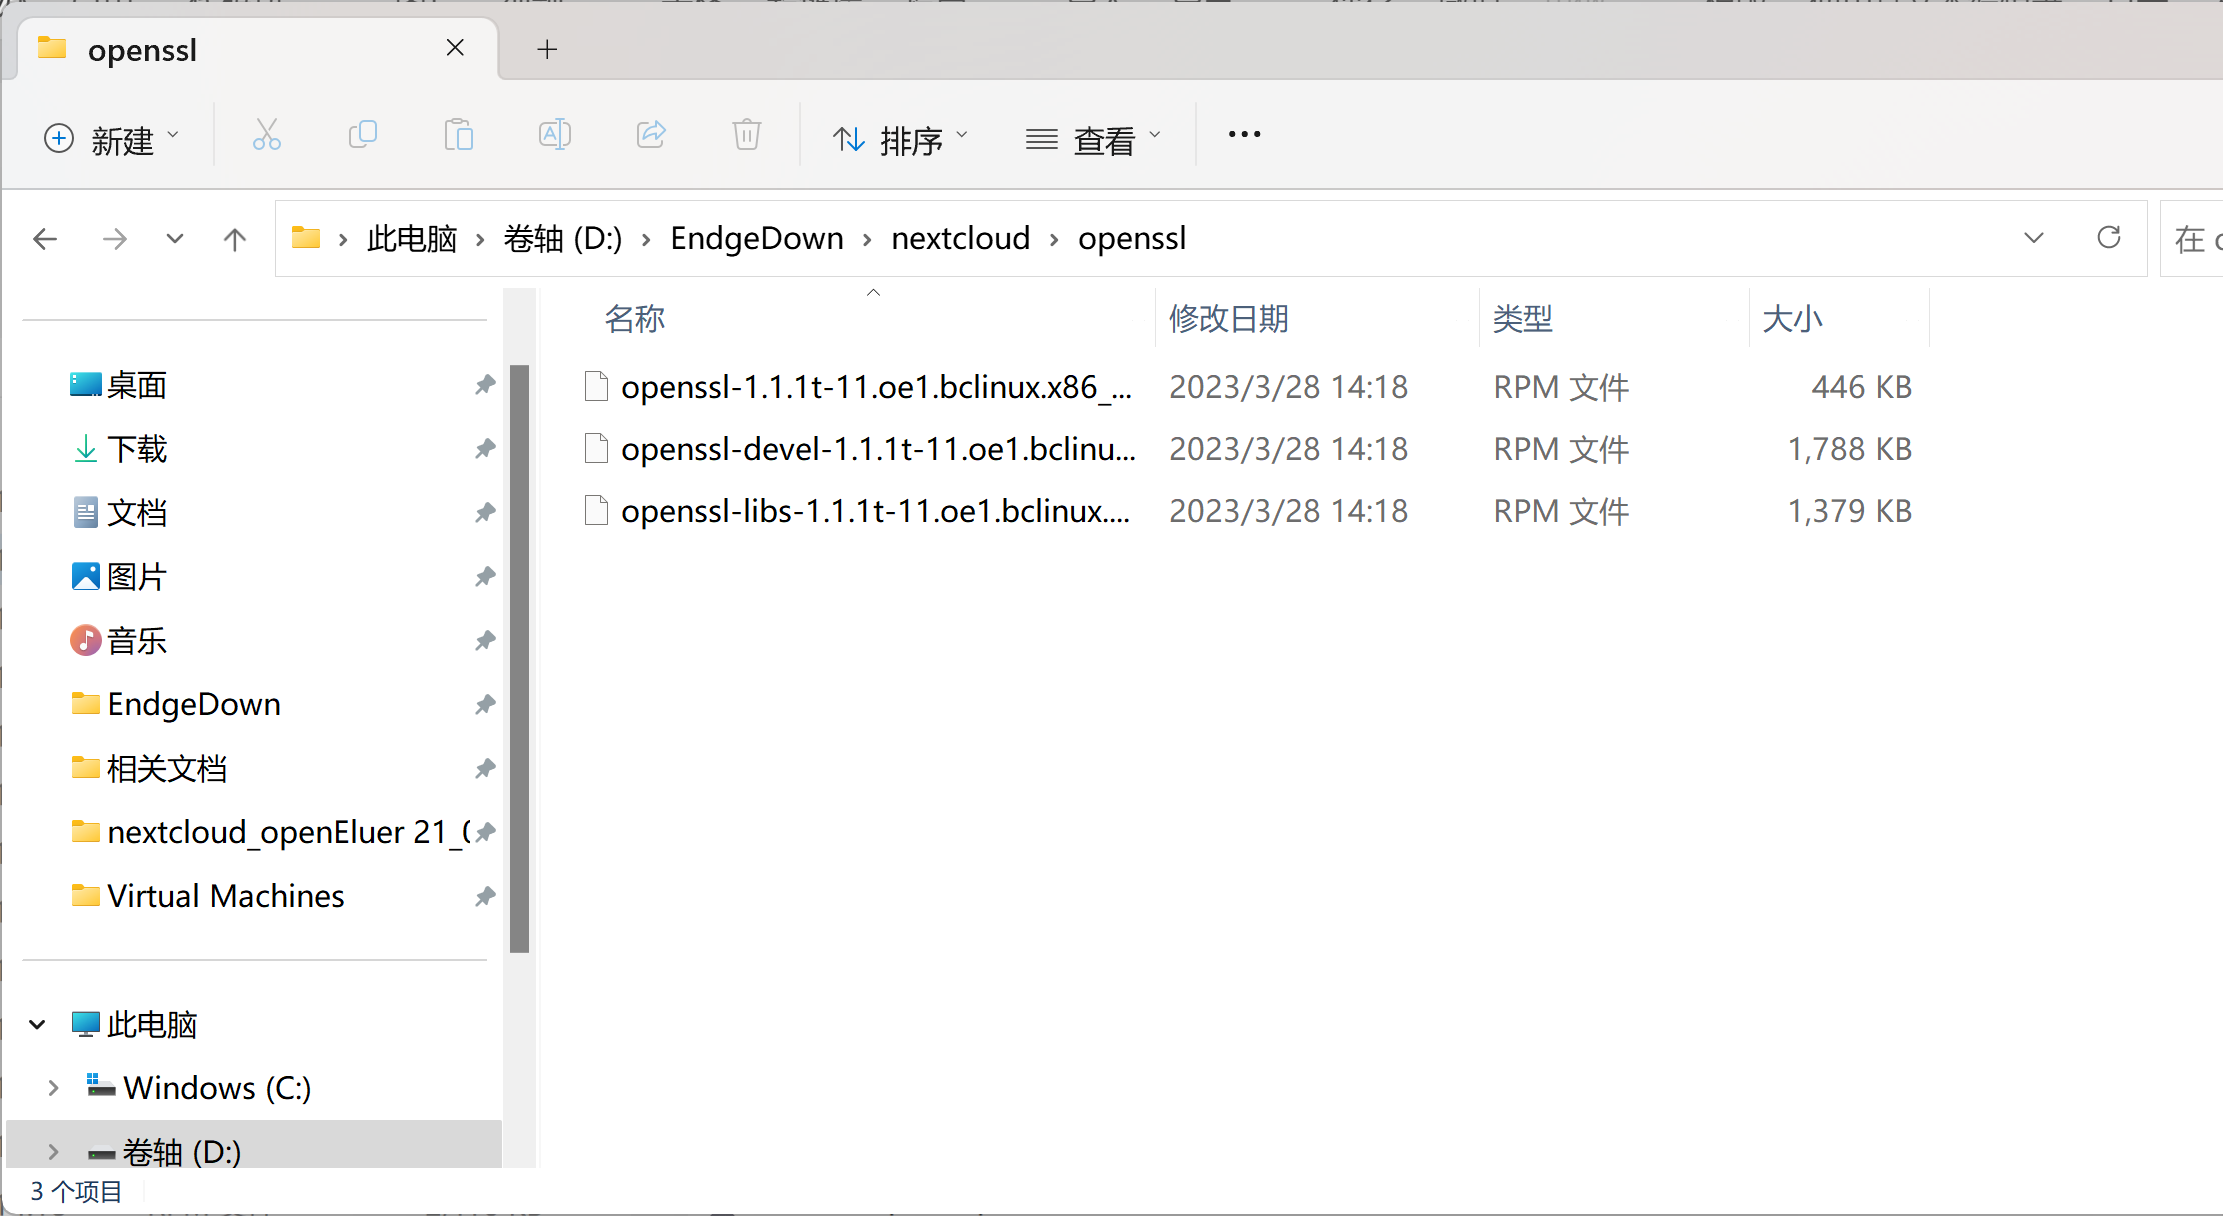
Task: Collapse the 此电脑 tree node
Action: pos(37,1024)
